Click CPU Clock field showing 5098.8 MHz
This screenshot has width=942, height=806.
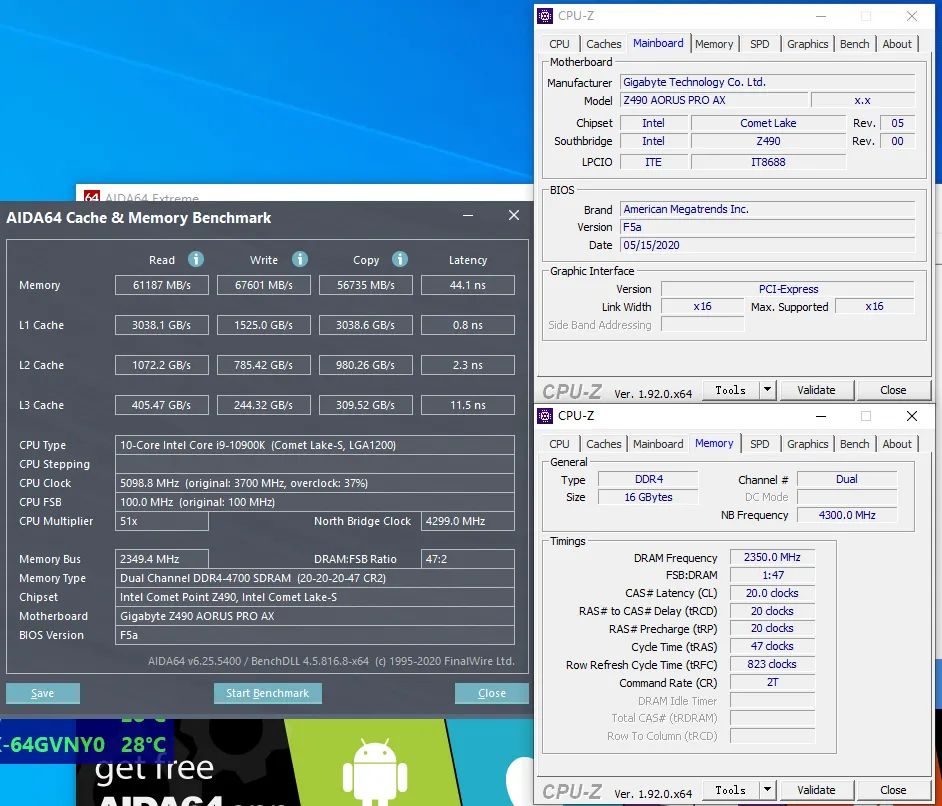pos(315,483)
